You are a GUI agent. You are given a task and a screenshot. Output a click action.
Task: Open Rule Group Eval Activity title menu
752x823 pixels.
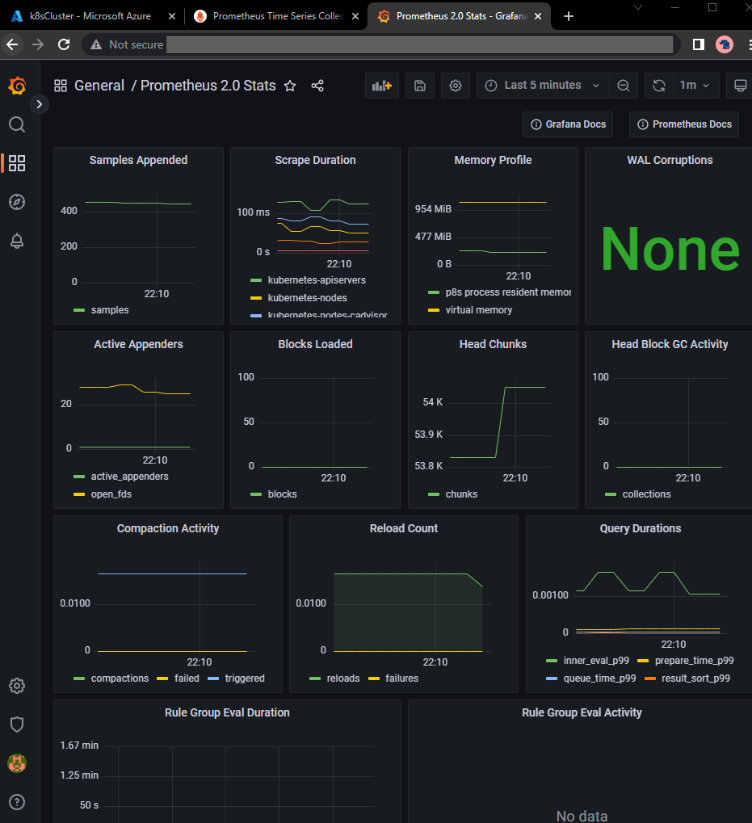[581, 713]
